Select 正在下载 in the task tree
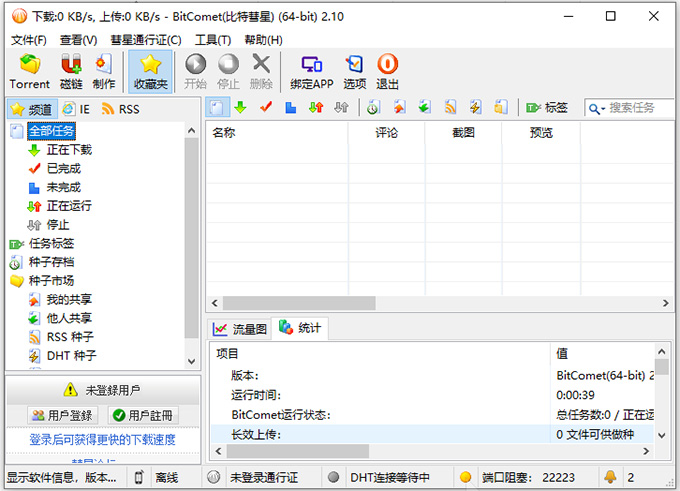 point(69,150)
